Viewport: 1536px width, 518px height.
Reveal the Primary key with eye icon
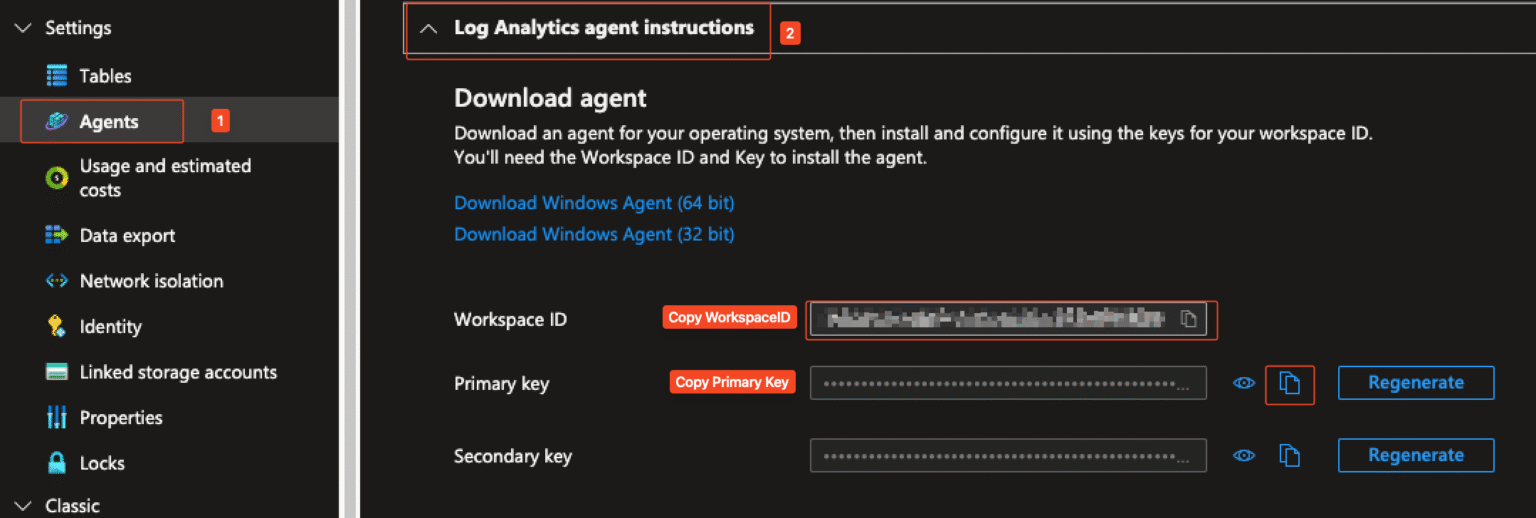(1244, 383)
